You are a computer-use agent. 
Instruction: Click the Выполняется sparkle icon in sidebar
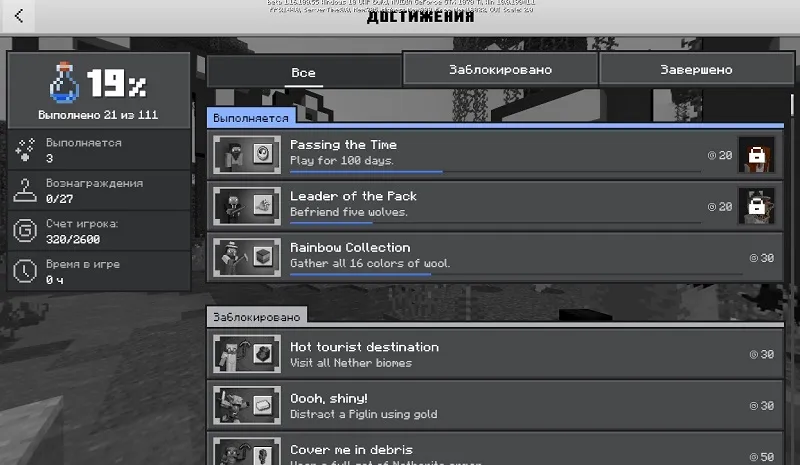click(27, 150)
